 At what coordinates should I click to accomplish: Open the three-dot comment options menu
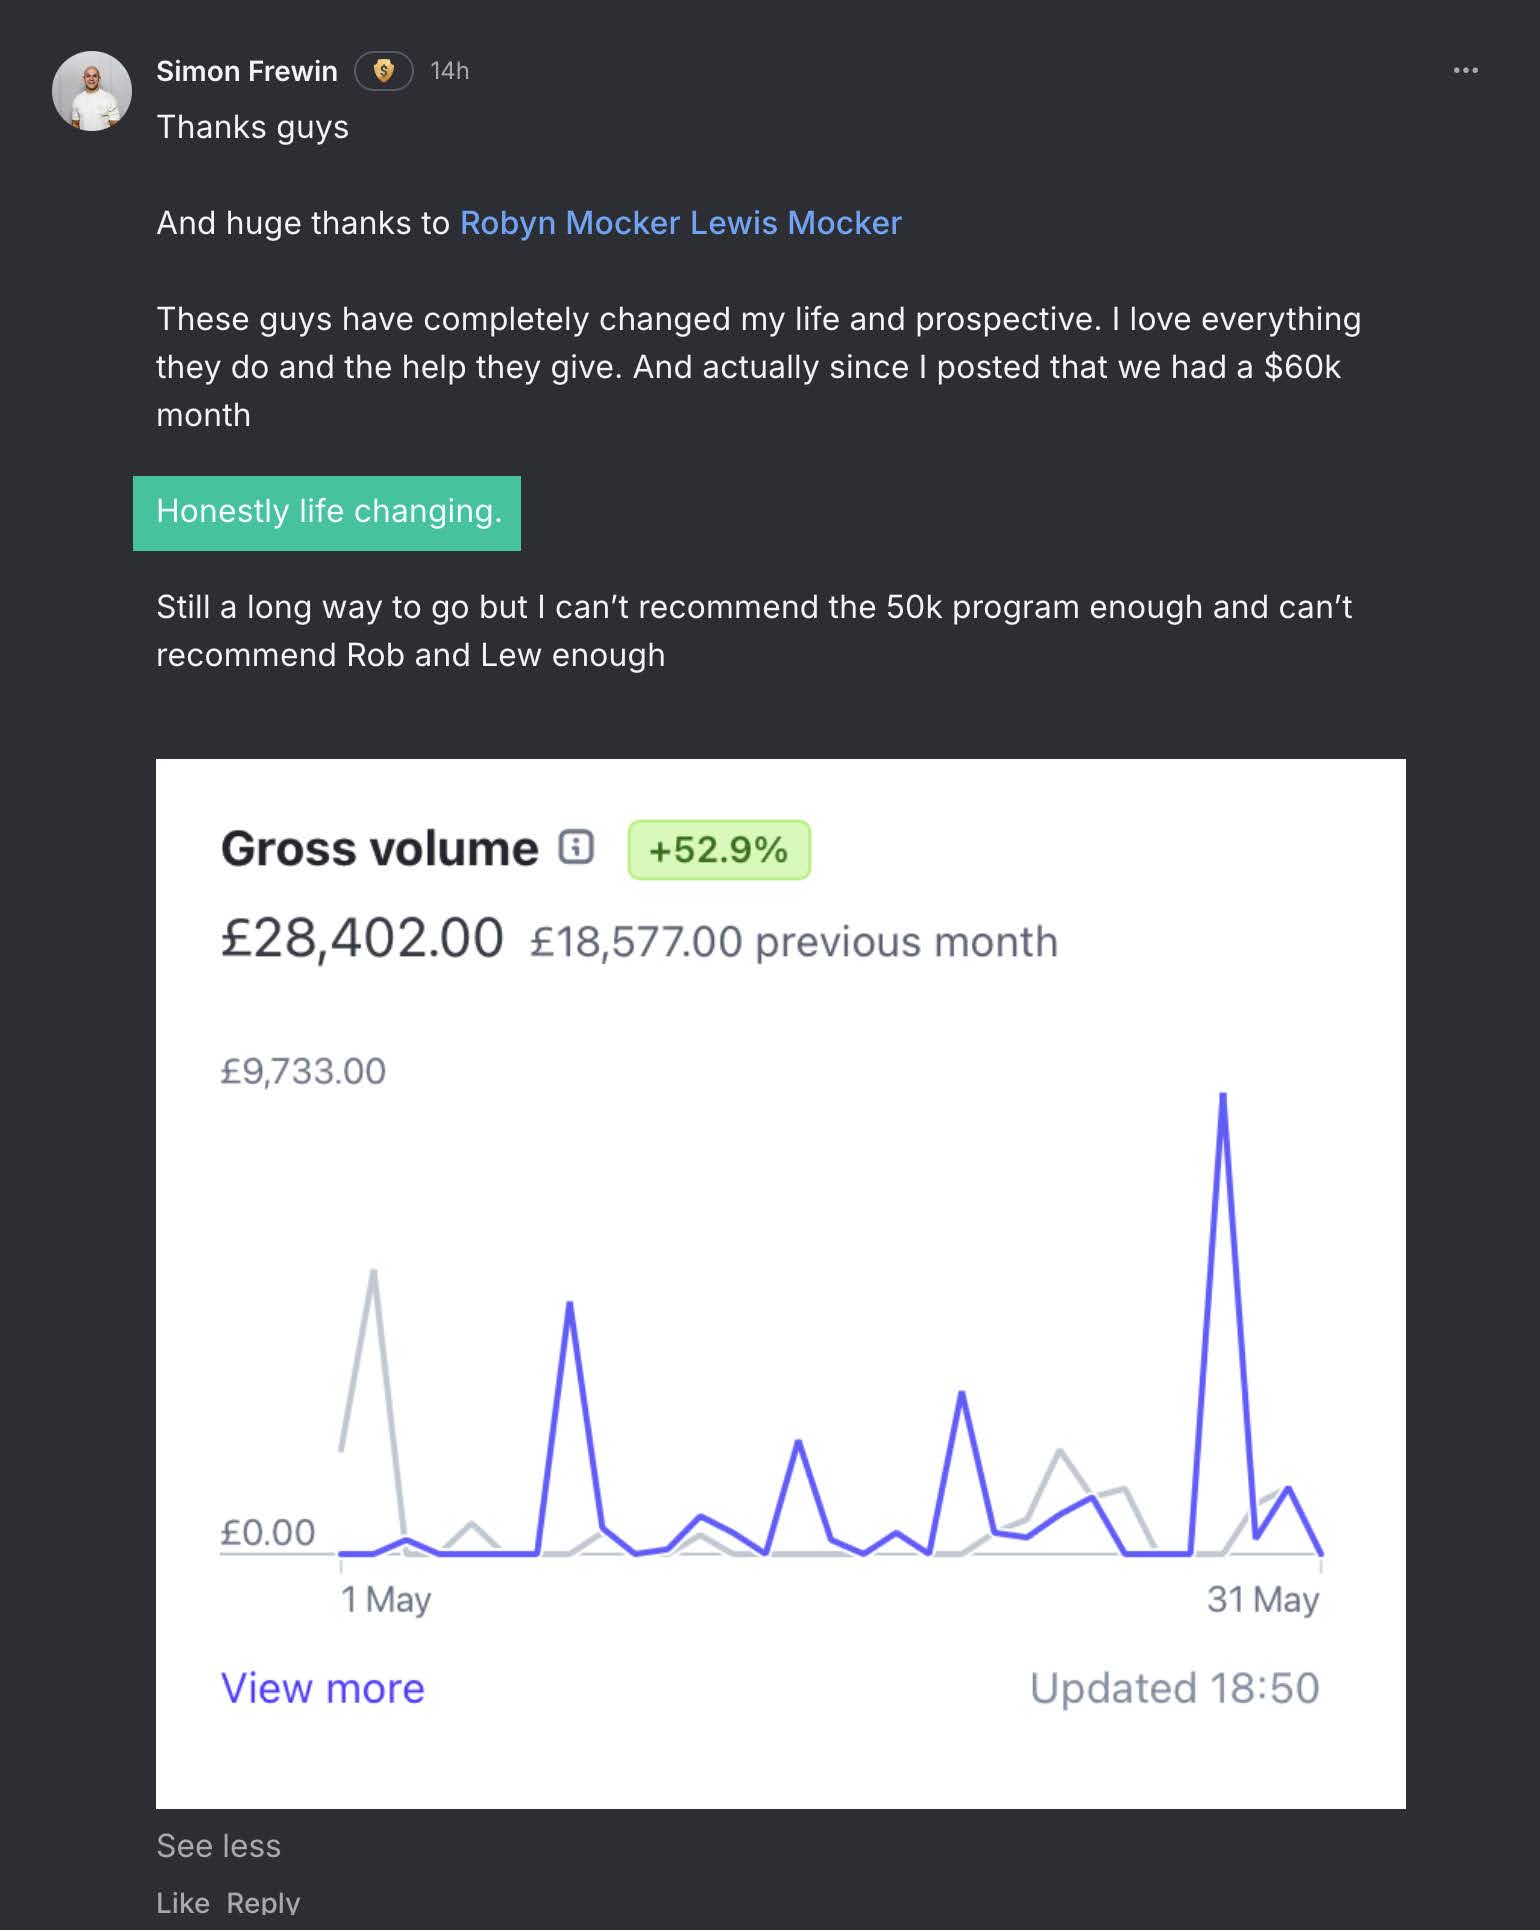click(x=1465, y=71)
